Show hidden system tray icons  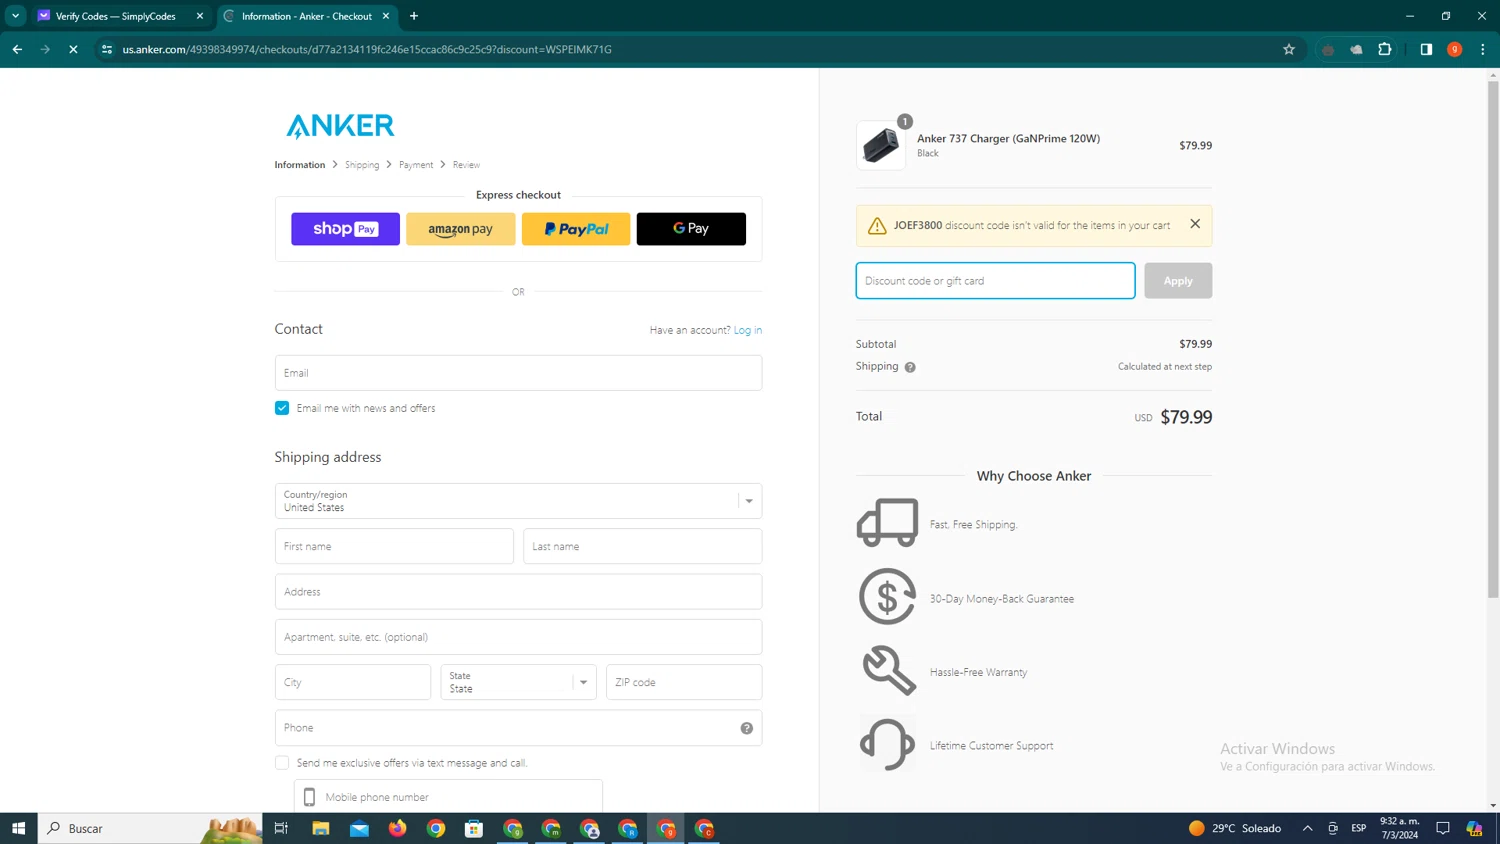(x=1307, y=828)
